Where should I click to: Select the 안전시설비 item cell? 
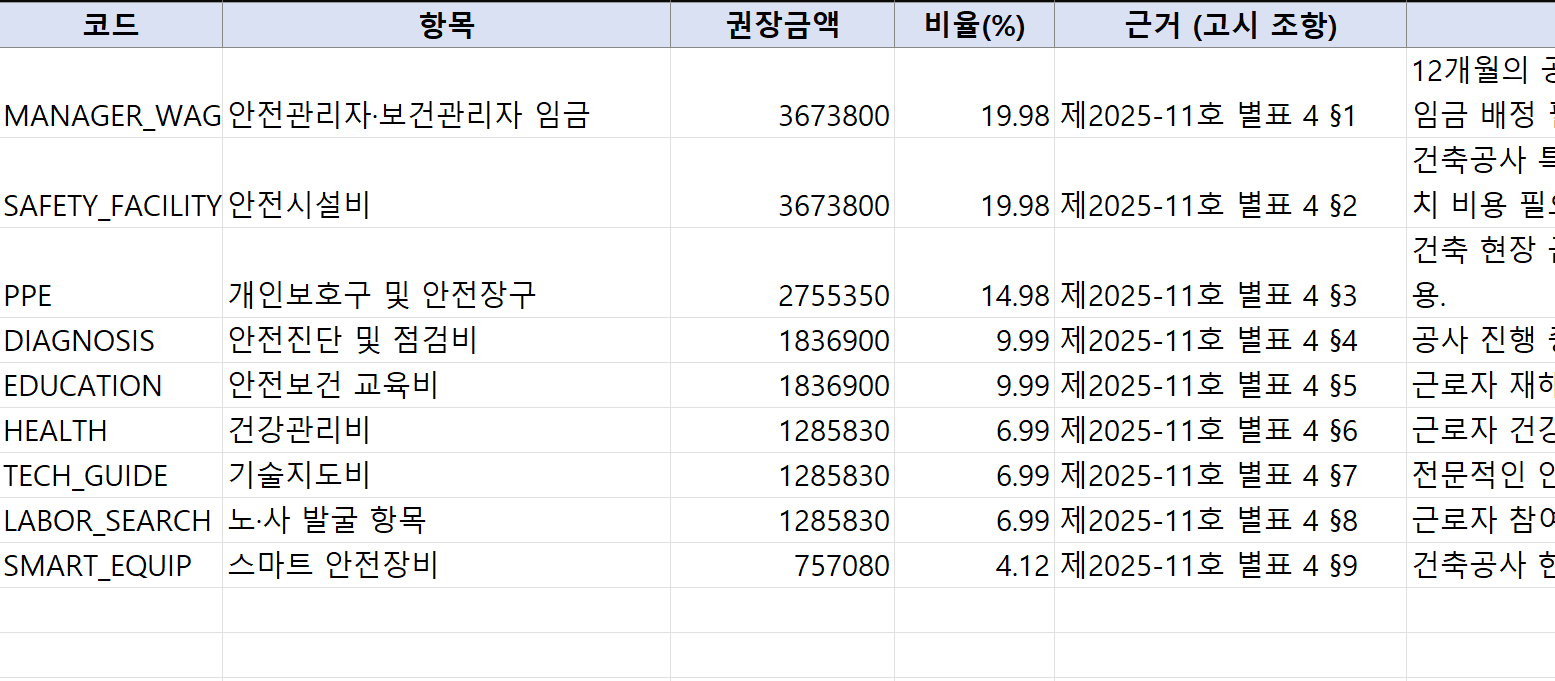[446, 183]
